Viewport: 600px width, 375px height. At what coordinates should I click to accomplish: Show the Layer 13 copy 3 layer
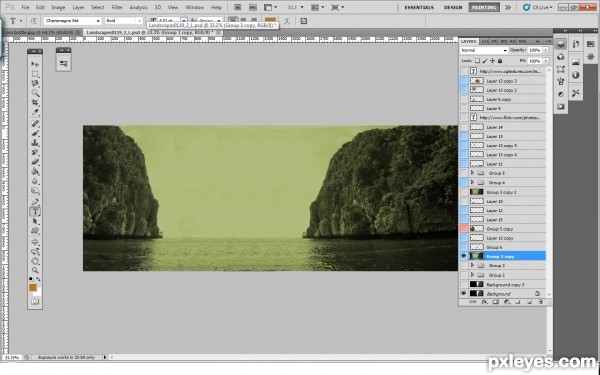(x=463, y=81)
